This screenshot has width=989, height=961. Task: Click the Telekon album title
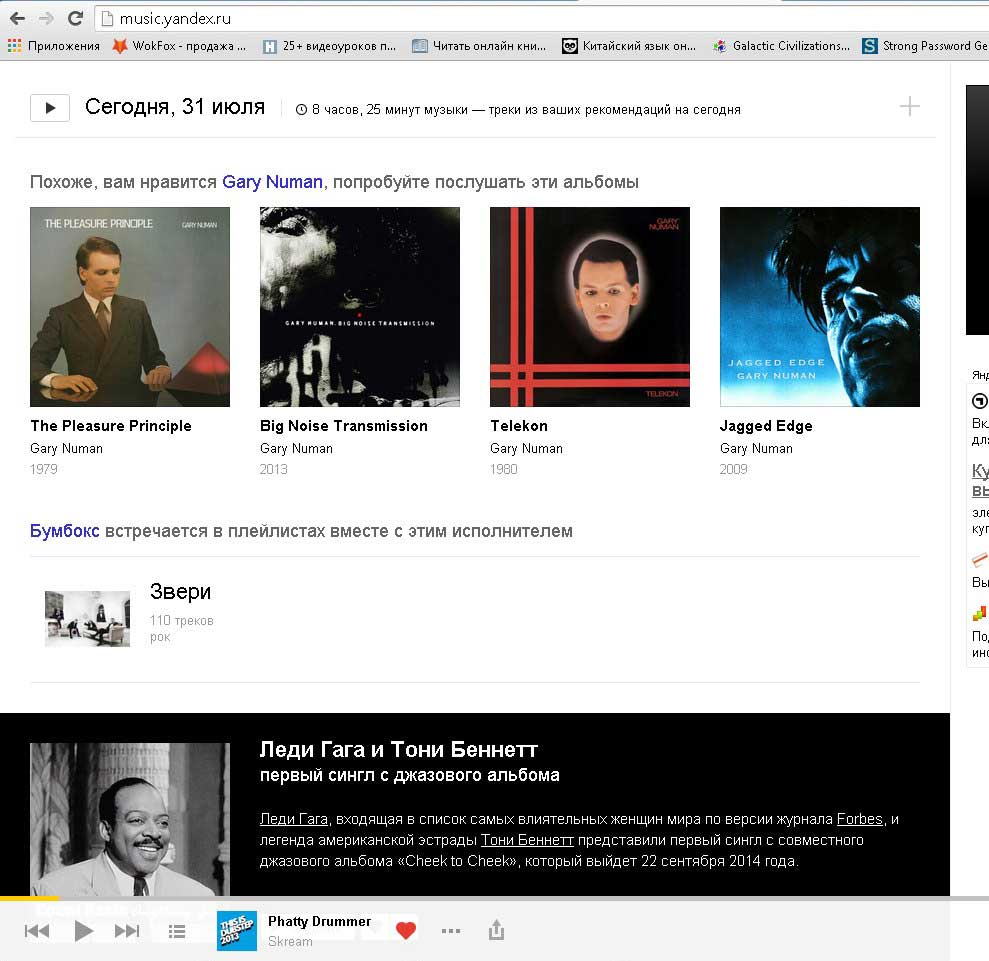pyautogui.click(x=519, y=426)
